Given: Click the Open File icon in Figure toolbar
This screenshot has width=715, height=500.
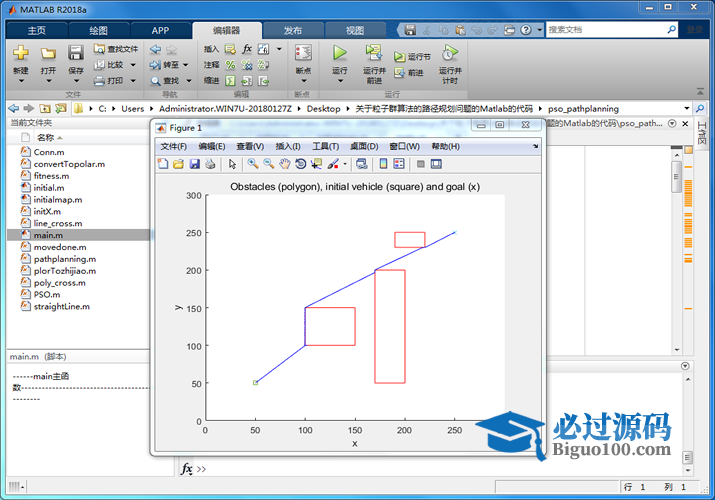Looking at the screenshot, I should pos(178,164).
